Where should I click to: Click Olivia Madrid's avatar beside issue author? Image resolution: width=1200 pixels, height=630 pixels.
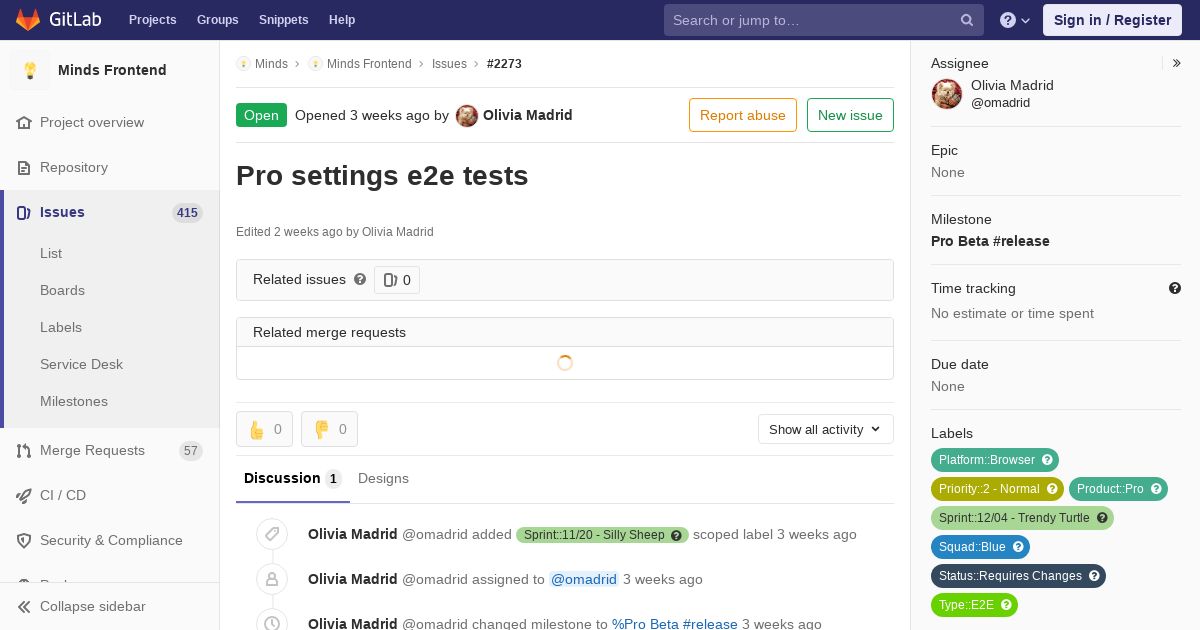tap(467, 116)
